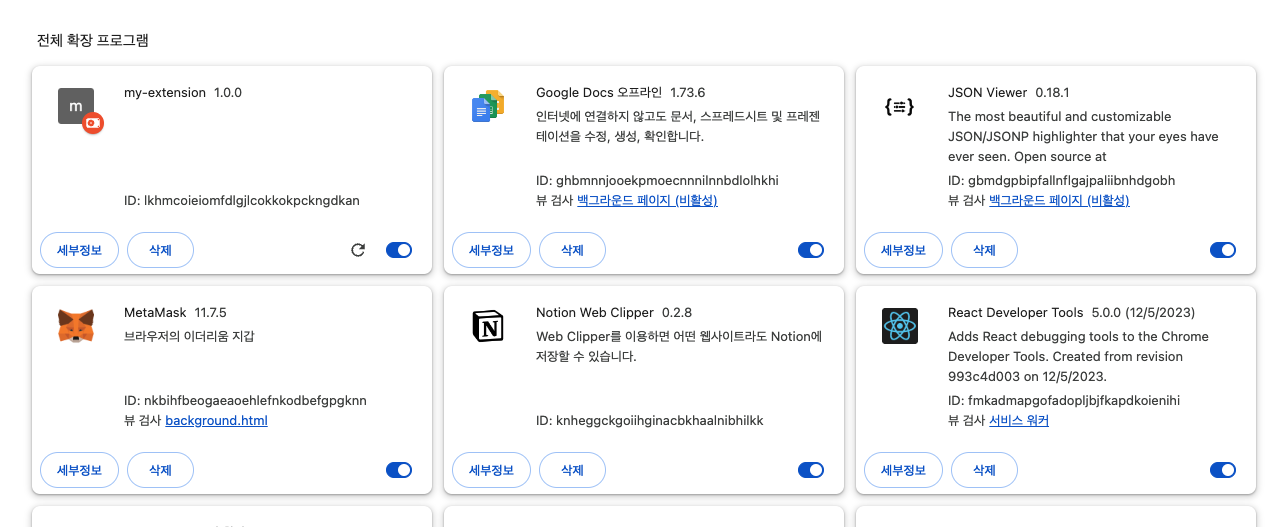Click React Developer Tools description text
Viewport: 1276px width, 527px height.
[1078, 357]
